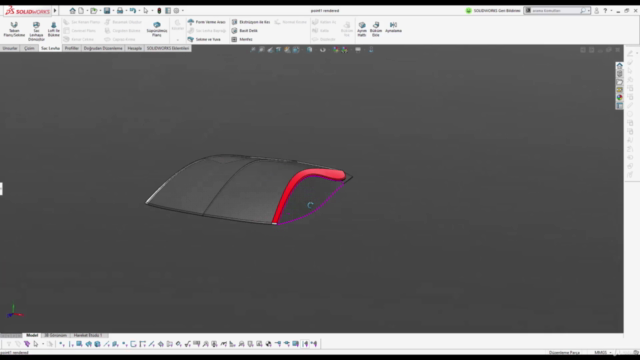Viewport: 640px width, 360px height.
Task: Switch to the Profiller tab
Action: [x=71, y=48]
